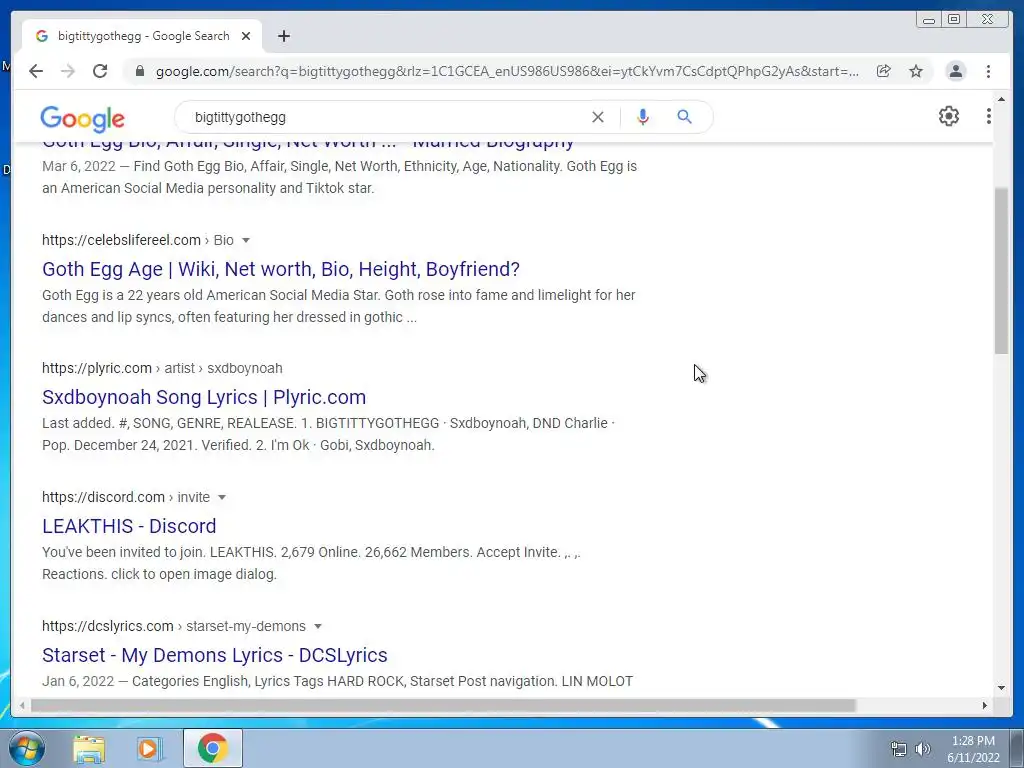This screenshot has width=1024, height=768.
Task: Expand options for dcslyrics.com result
Action: click(x=318, y=626)
